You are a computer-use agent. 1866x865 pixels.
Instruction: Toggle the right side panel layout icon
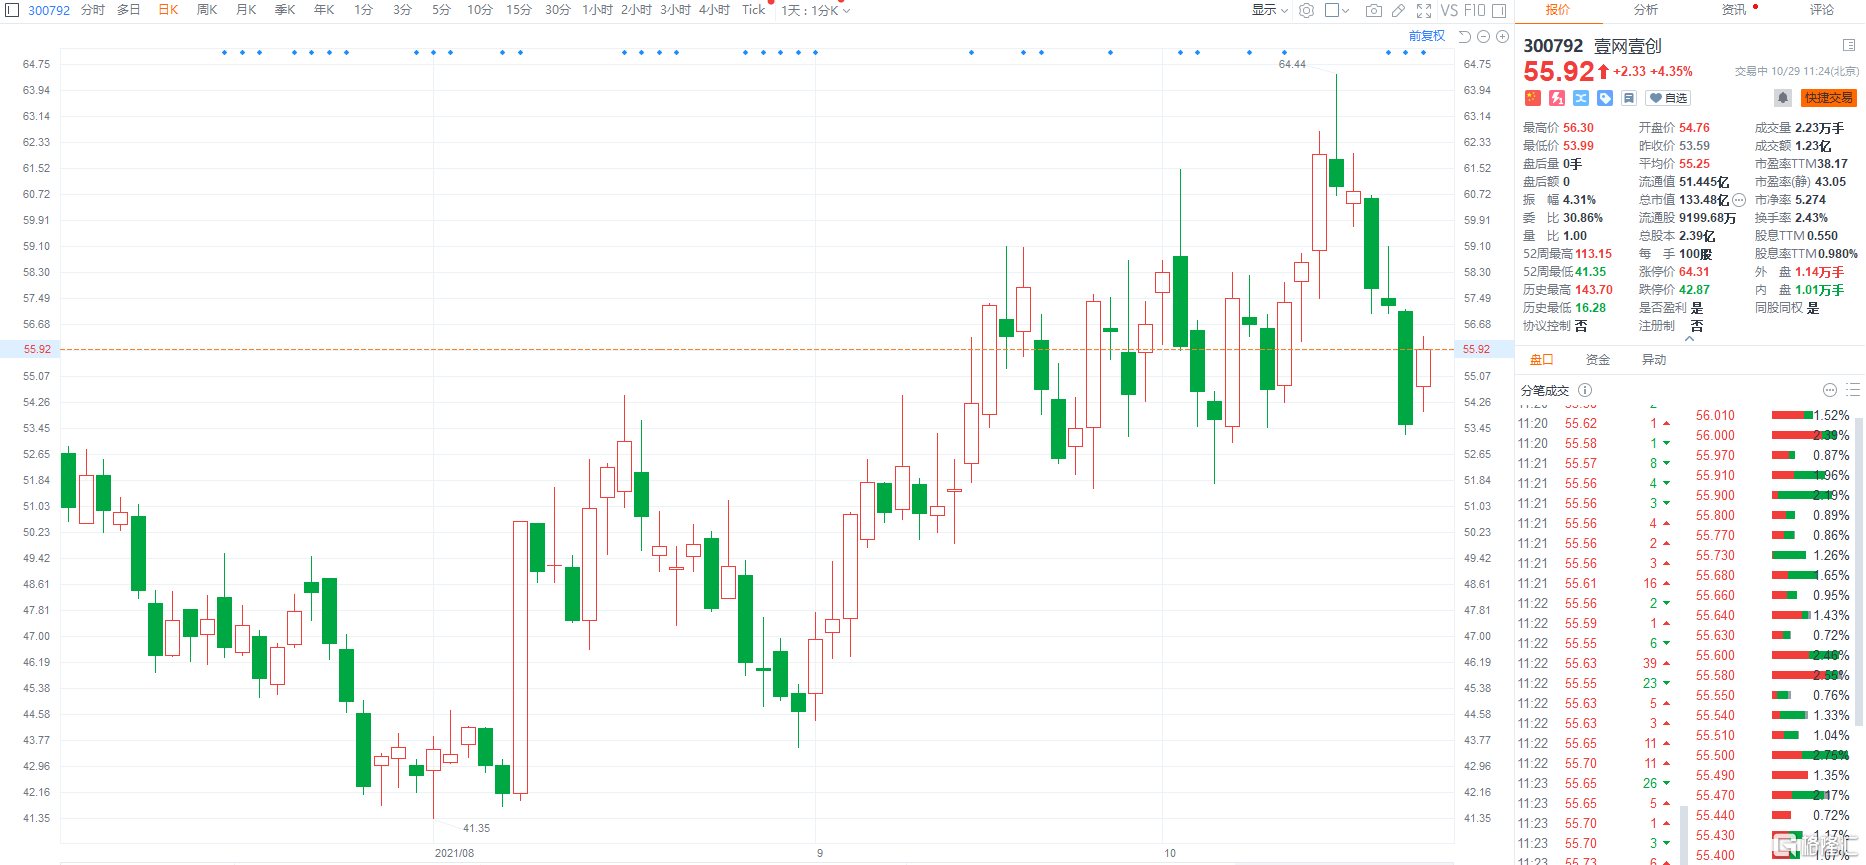(1499, 10)
